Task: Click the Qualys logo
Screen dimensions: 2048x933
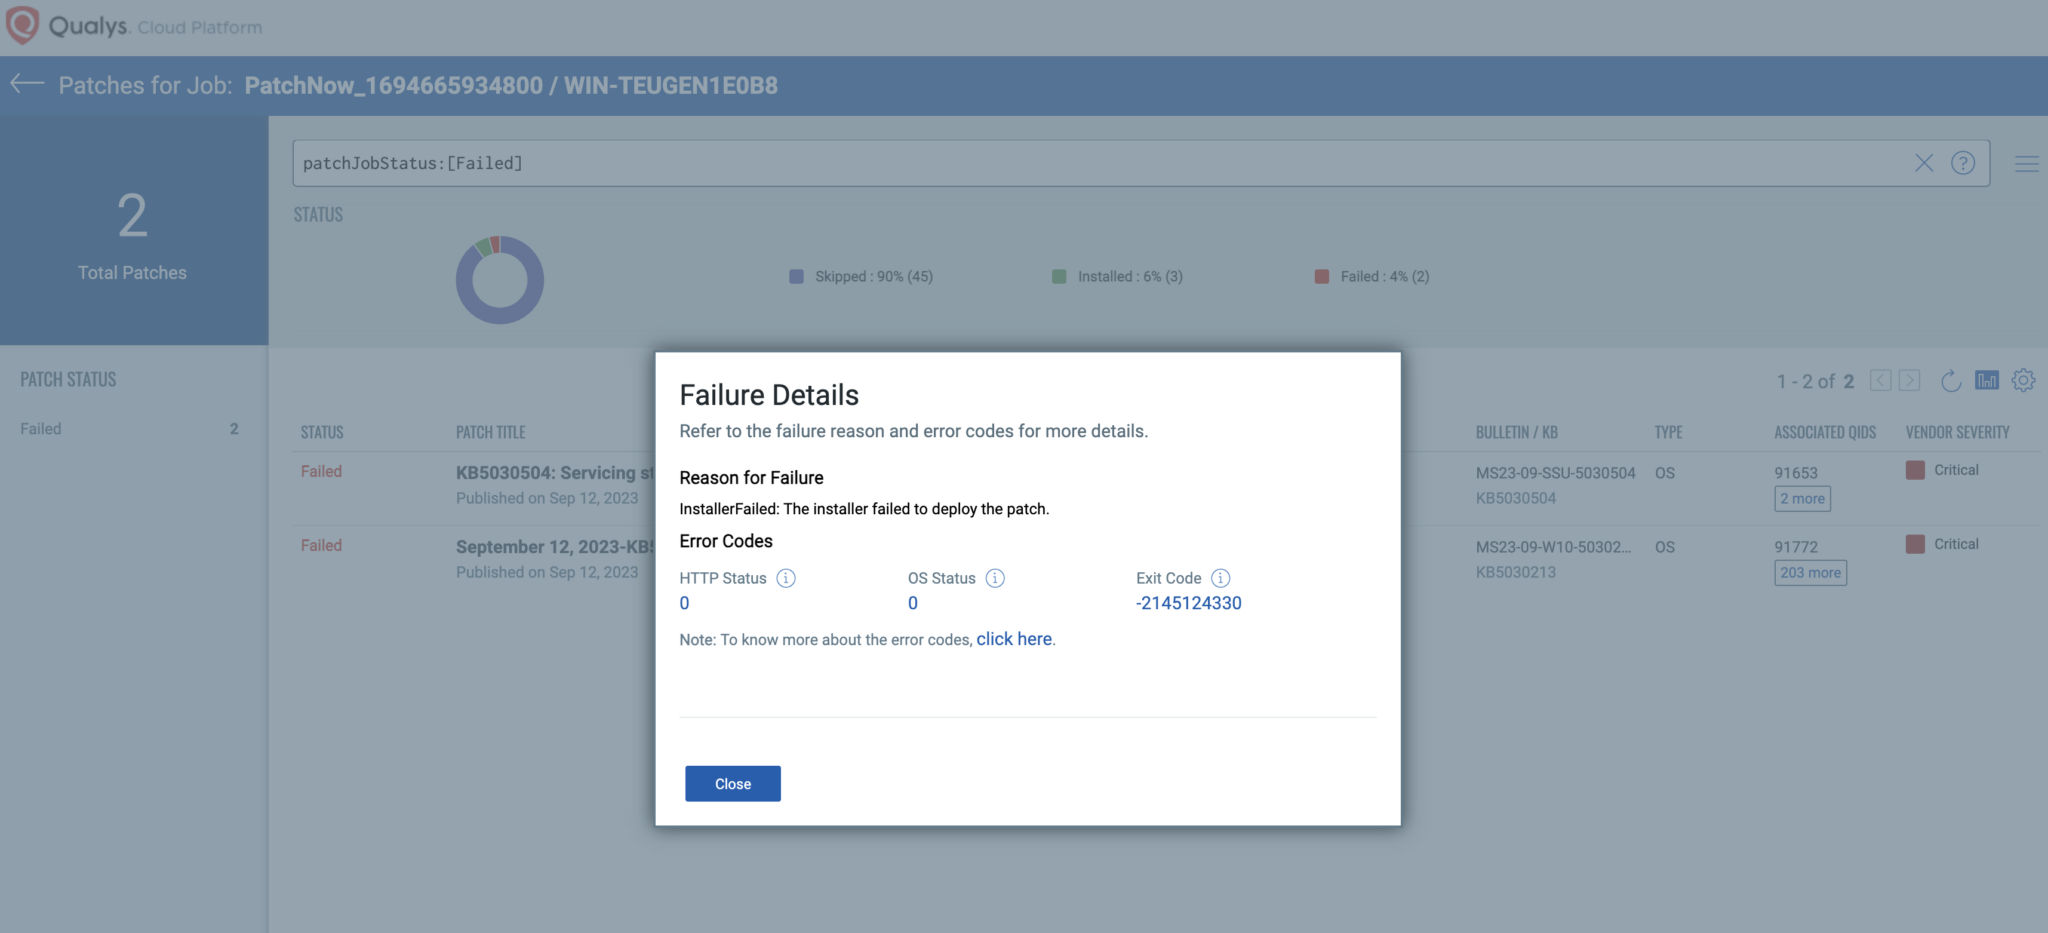Action: coord(23,26)
